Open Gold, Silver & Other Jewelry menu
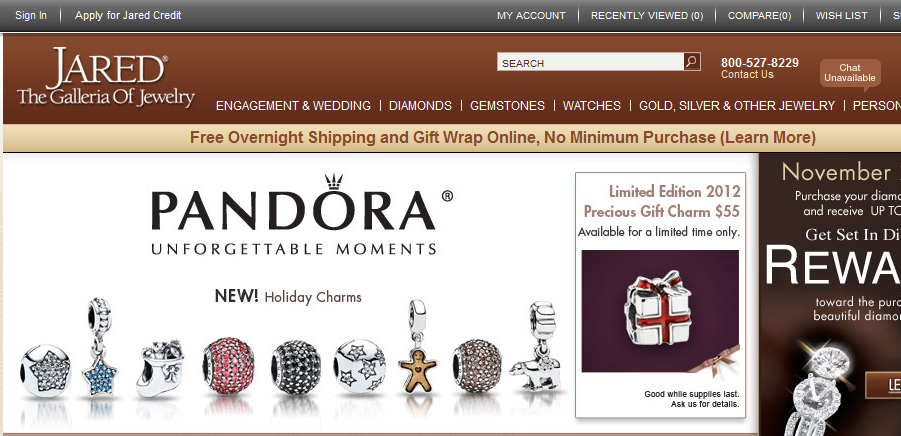 point(737,106)
